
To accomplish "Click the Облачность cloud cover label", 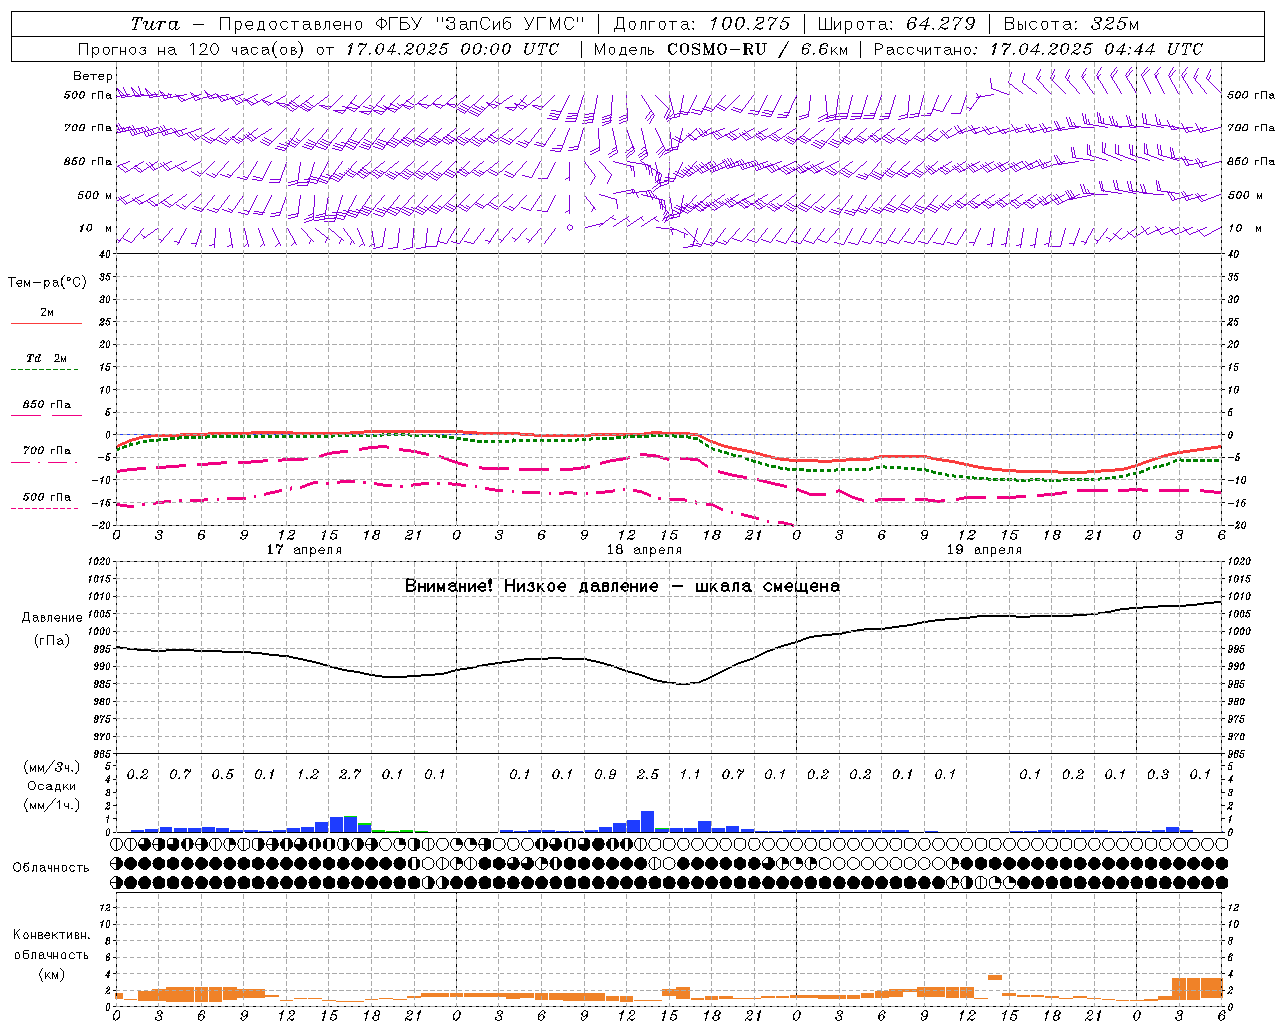I will tap(51, 867).
